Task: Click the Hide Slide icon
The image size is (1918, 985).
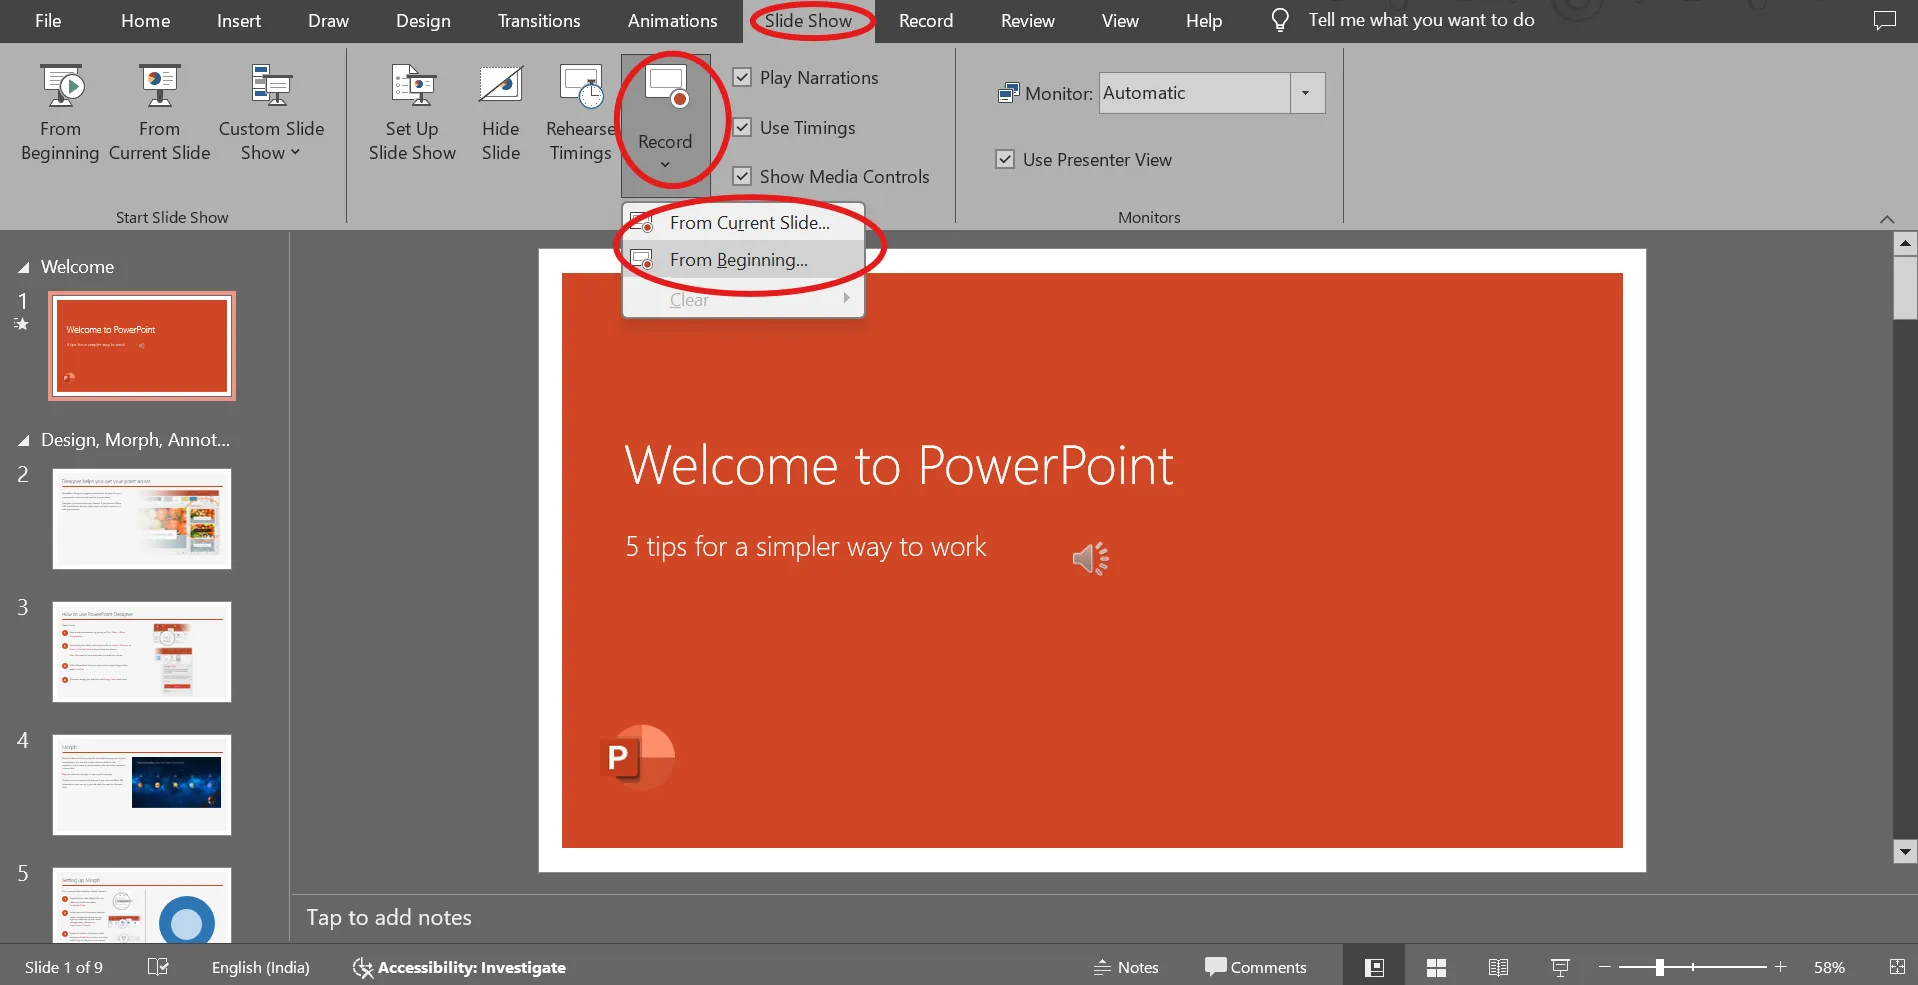Action: 500,86
